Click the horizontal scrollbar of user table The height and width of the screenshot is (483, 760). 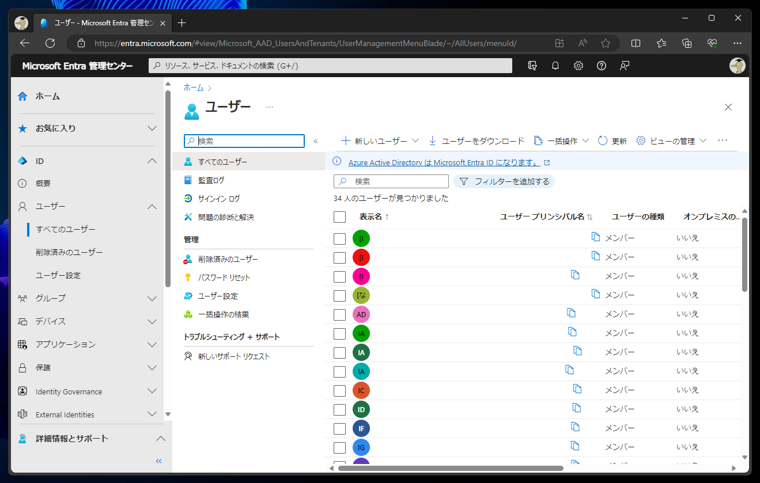[451, 468]
